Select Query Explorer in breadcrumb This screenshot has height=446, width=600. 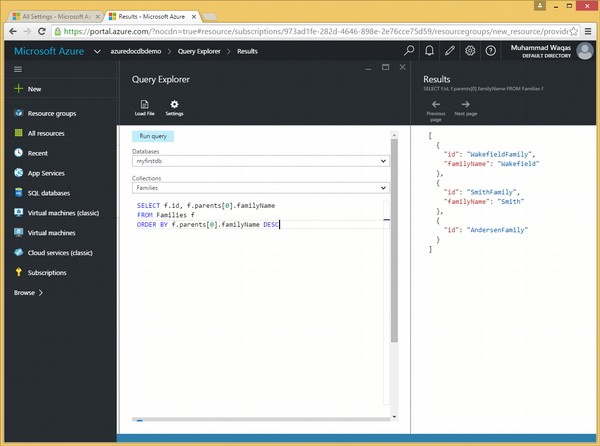point(199,50)
